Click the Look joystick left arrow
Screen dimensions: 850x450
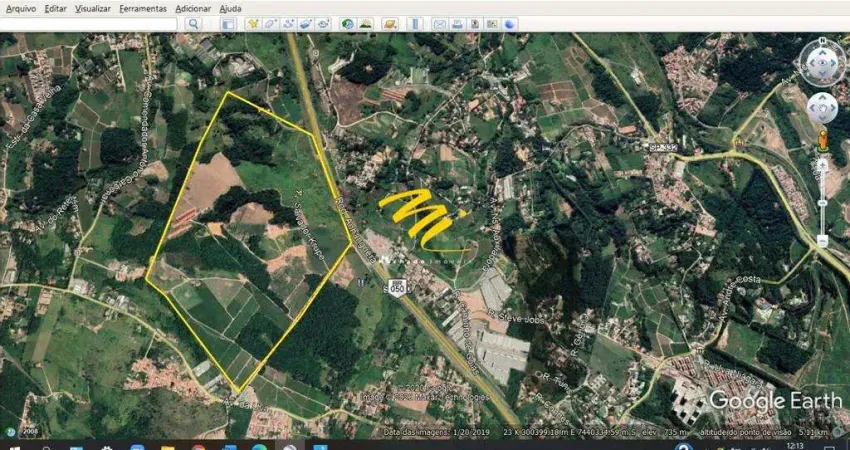tap(812, 64)
